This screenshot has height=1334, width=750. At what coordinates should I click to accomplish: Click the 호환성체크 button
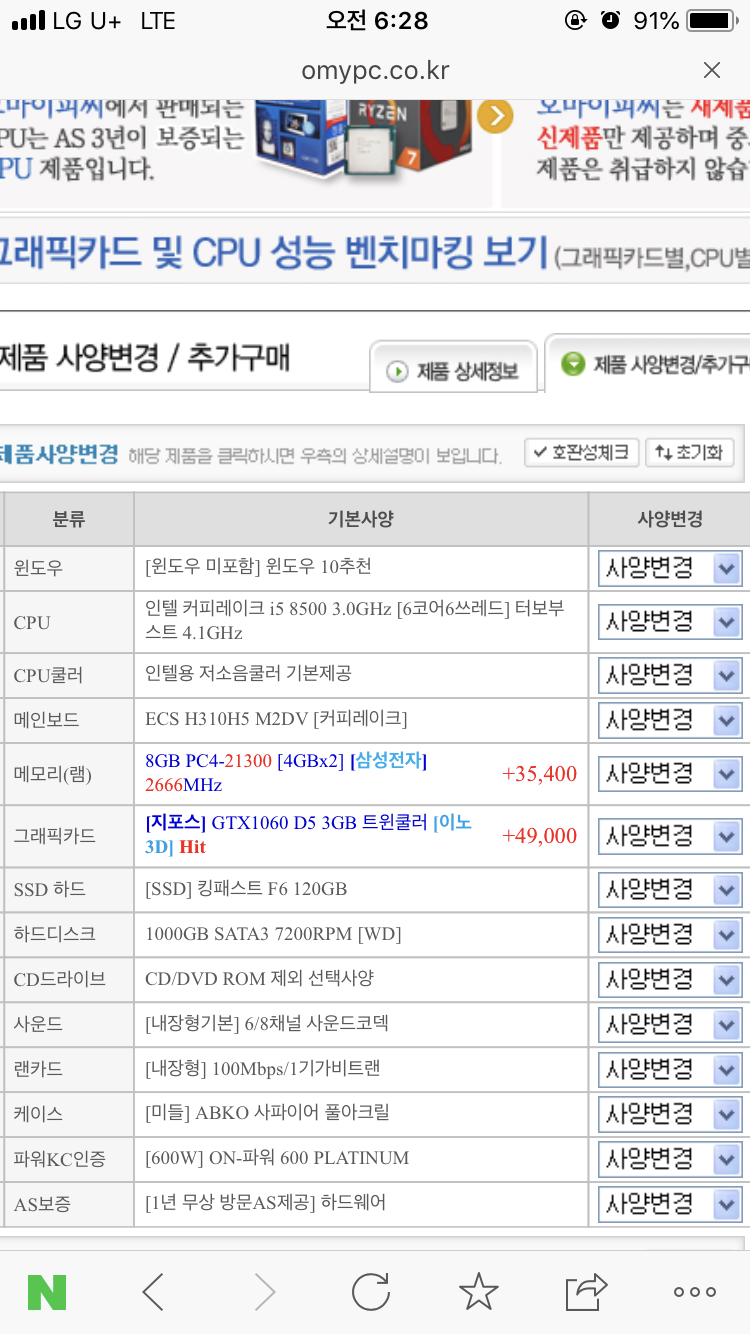point(582,452)
